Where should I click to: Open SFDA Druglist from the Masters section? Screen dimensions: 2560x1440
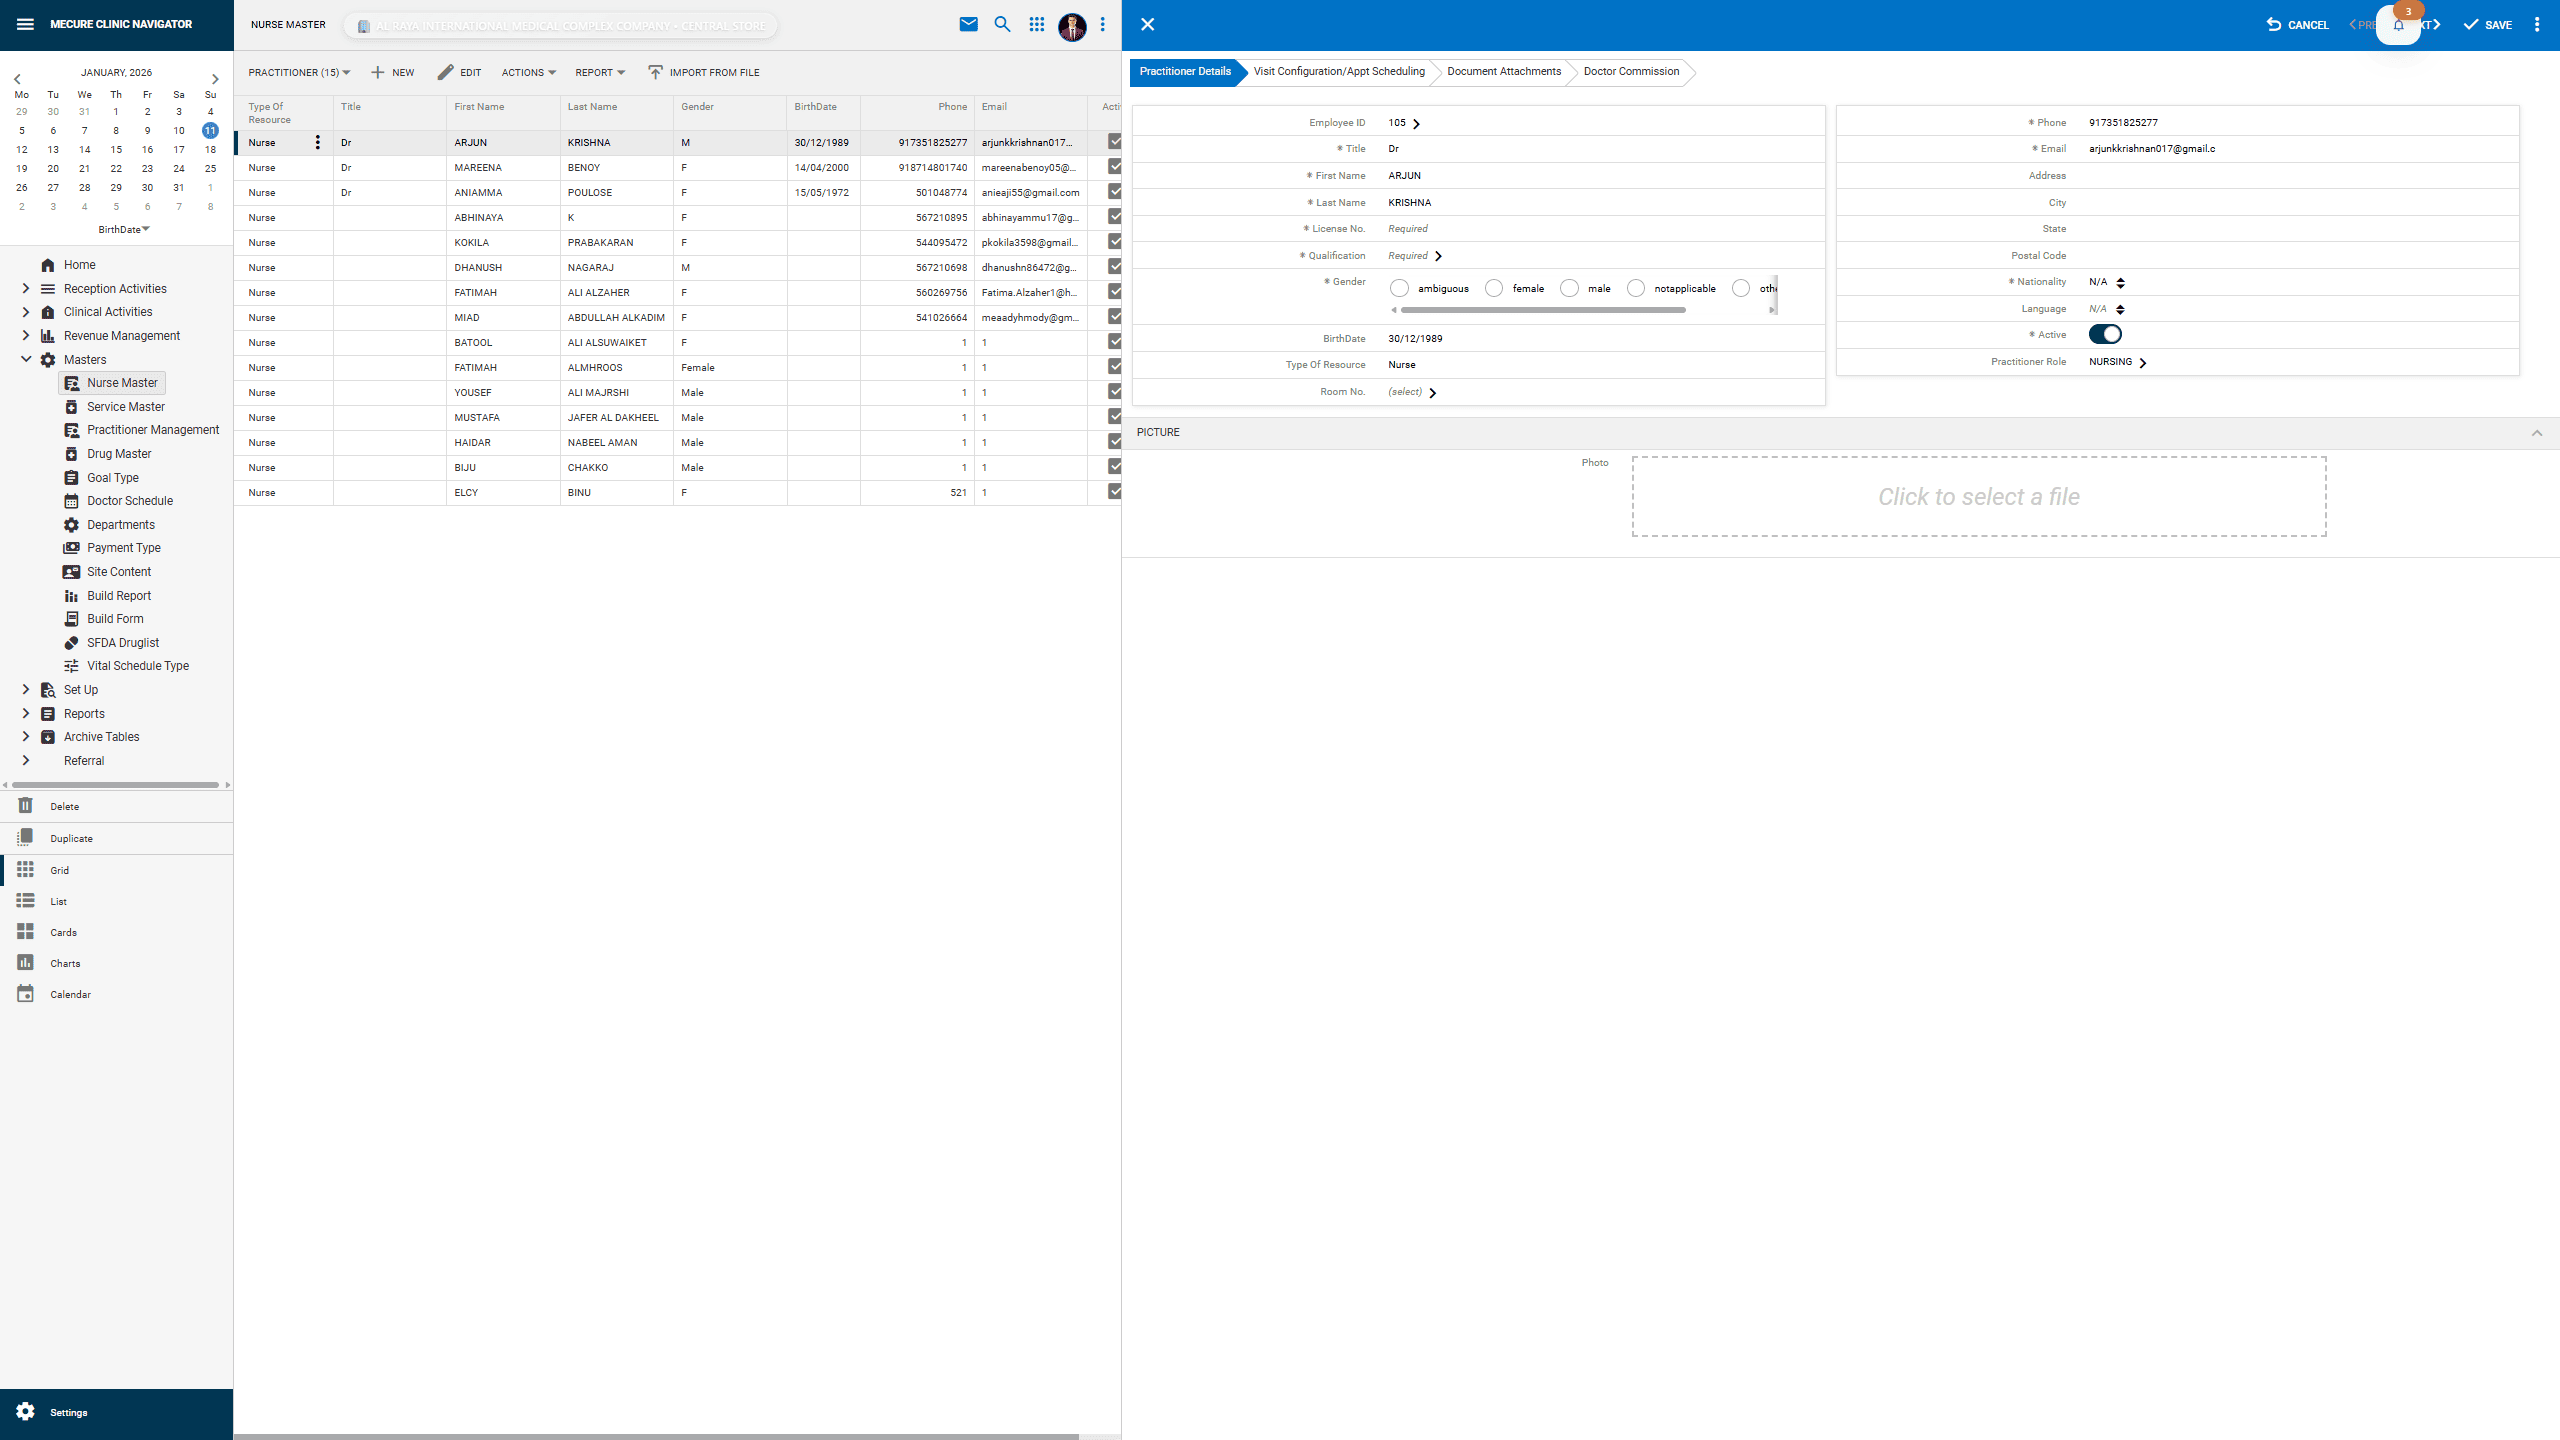click(121, 642)
